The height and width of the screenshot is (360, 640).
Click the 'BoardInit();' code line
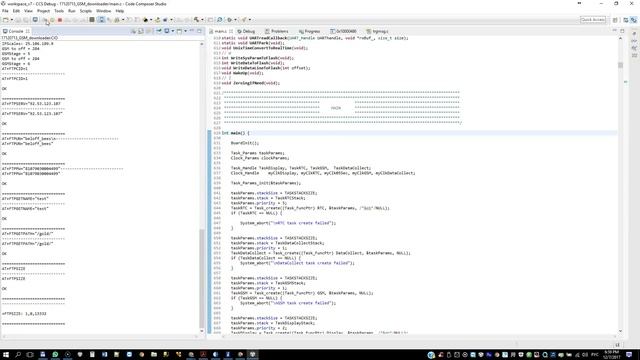coord(244,143)
